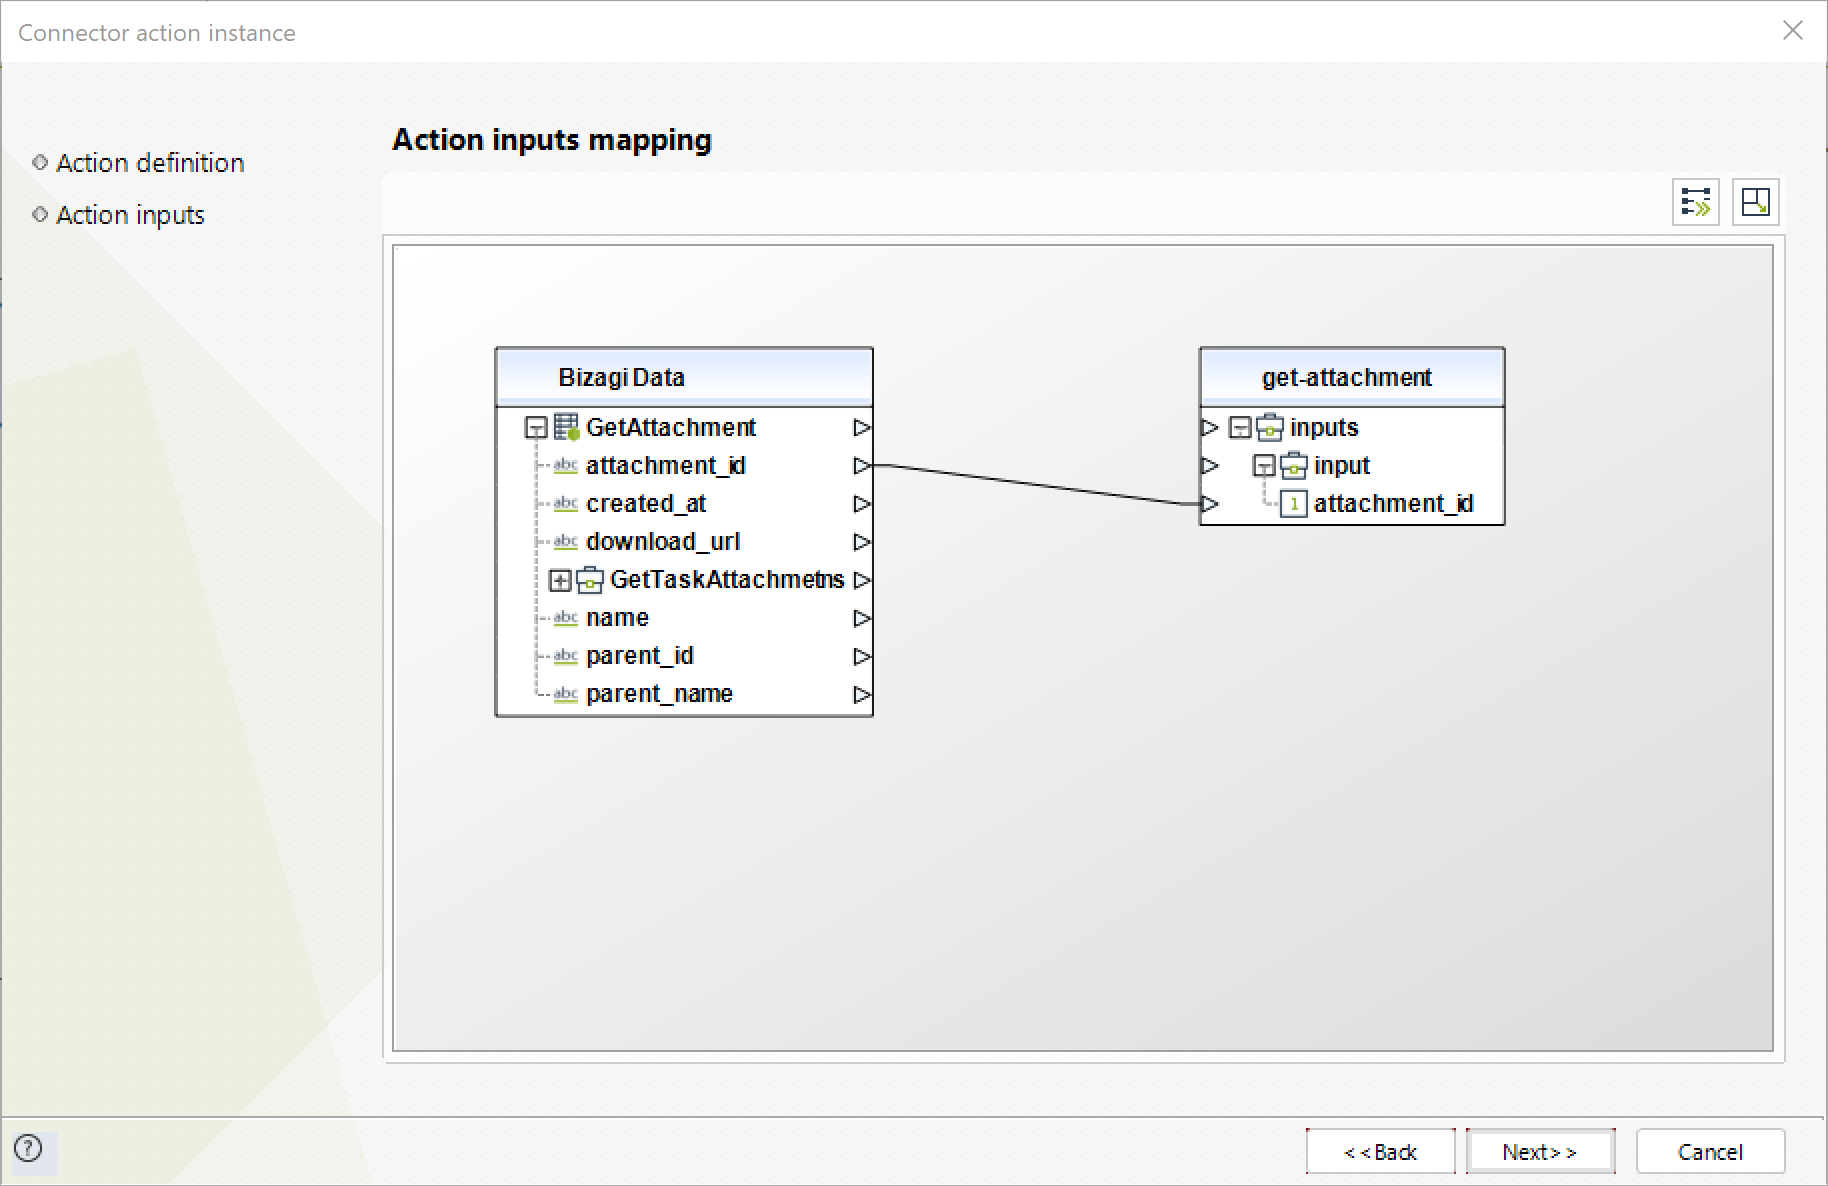The height and width of the screenshot is (1186, 1828).
Task: Click the number icon beside target attachment_id
Action: pyautogui.click(x=1294, y=504)
